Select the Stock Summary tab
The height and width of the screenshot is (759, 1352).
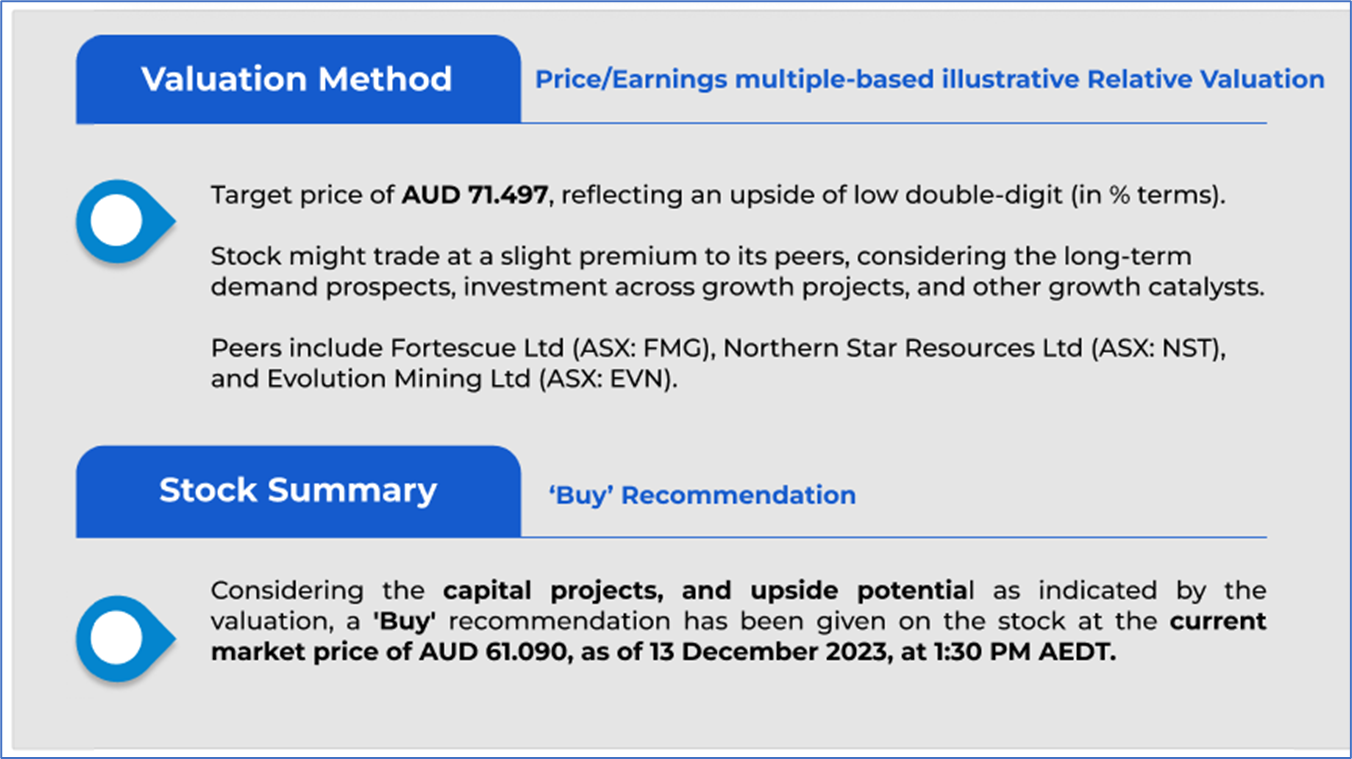(297, 491)
